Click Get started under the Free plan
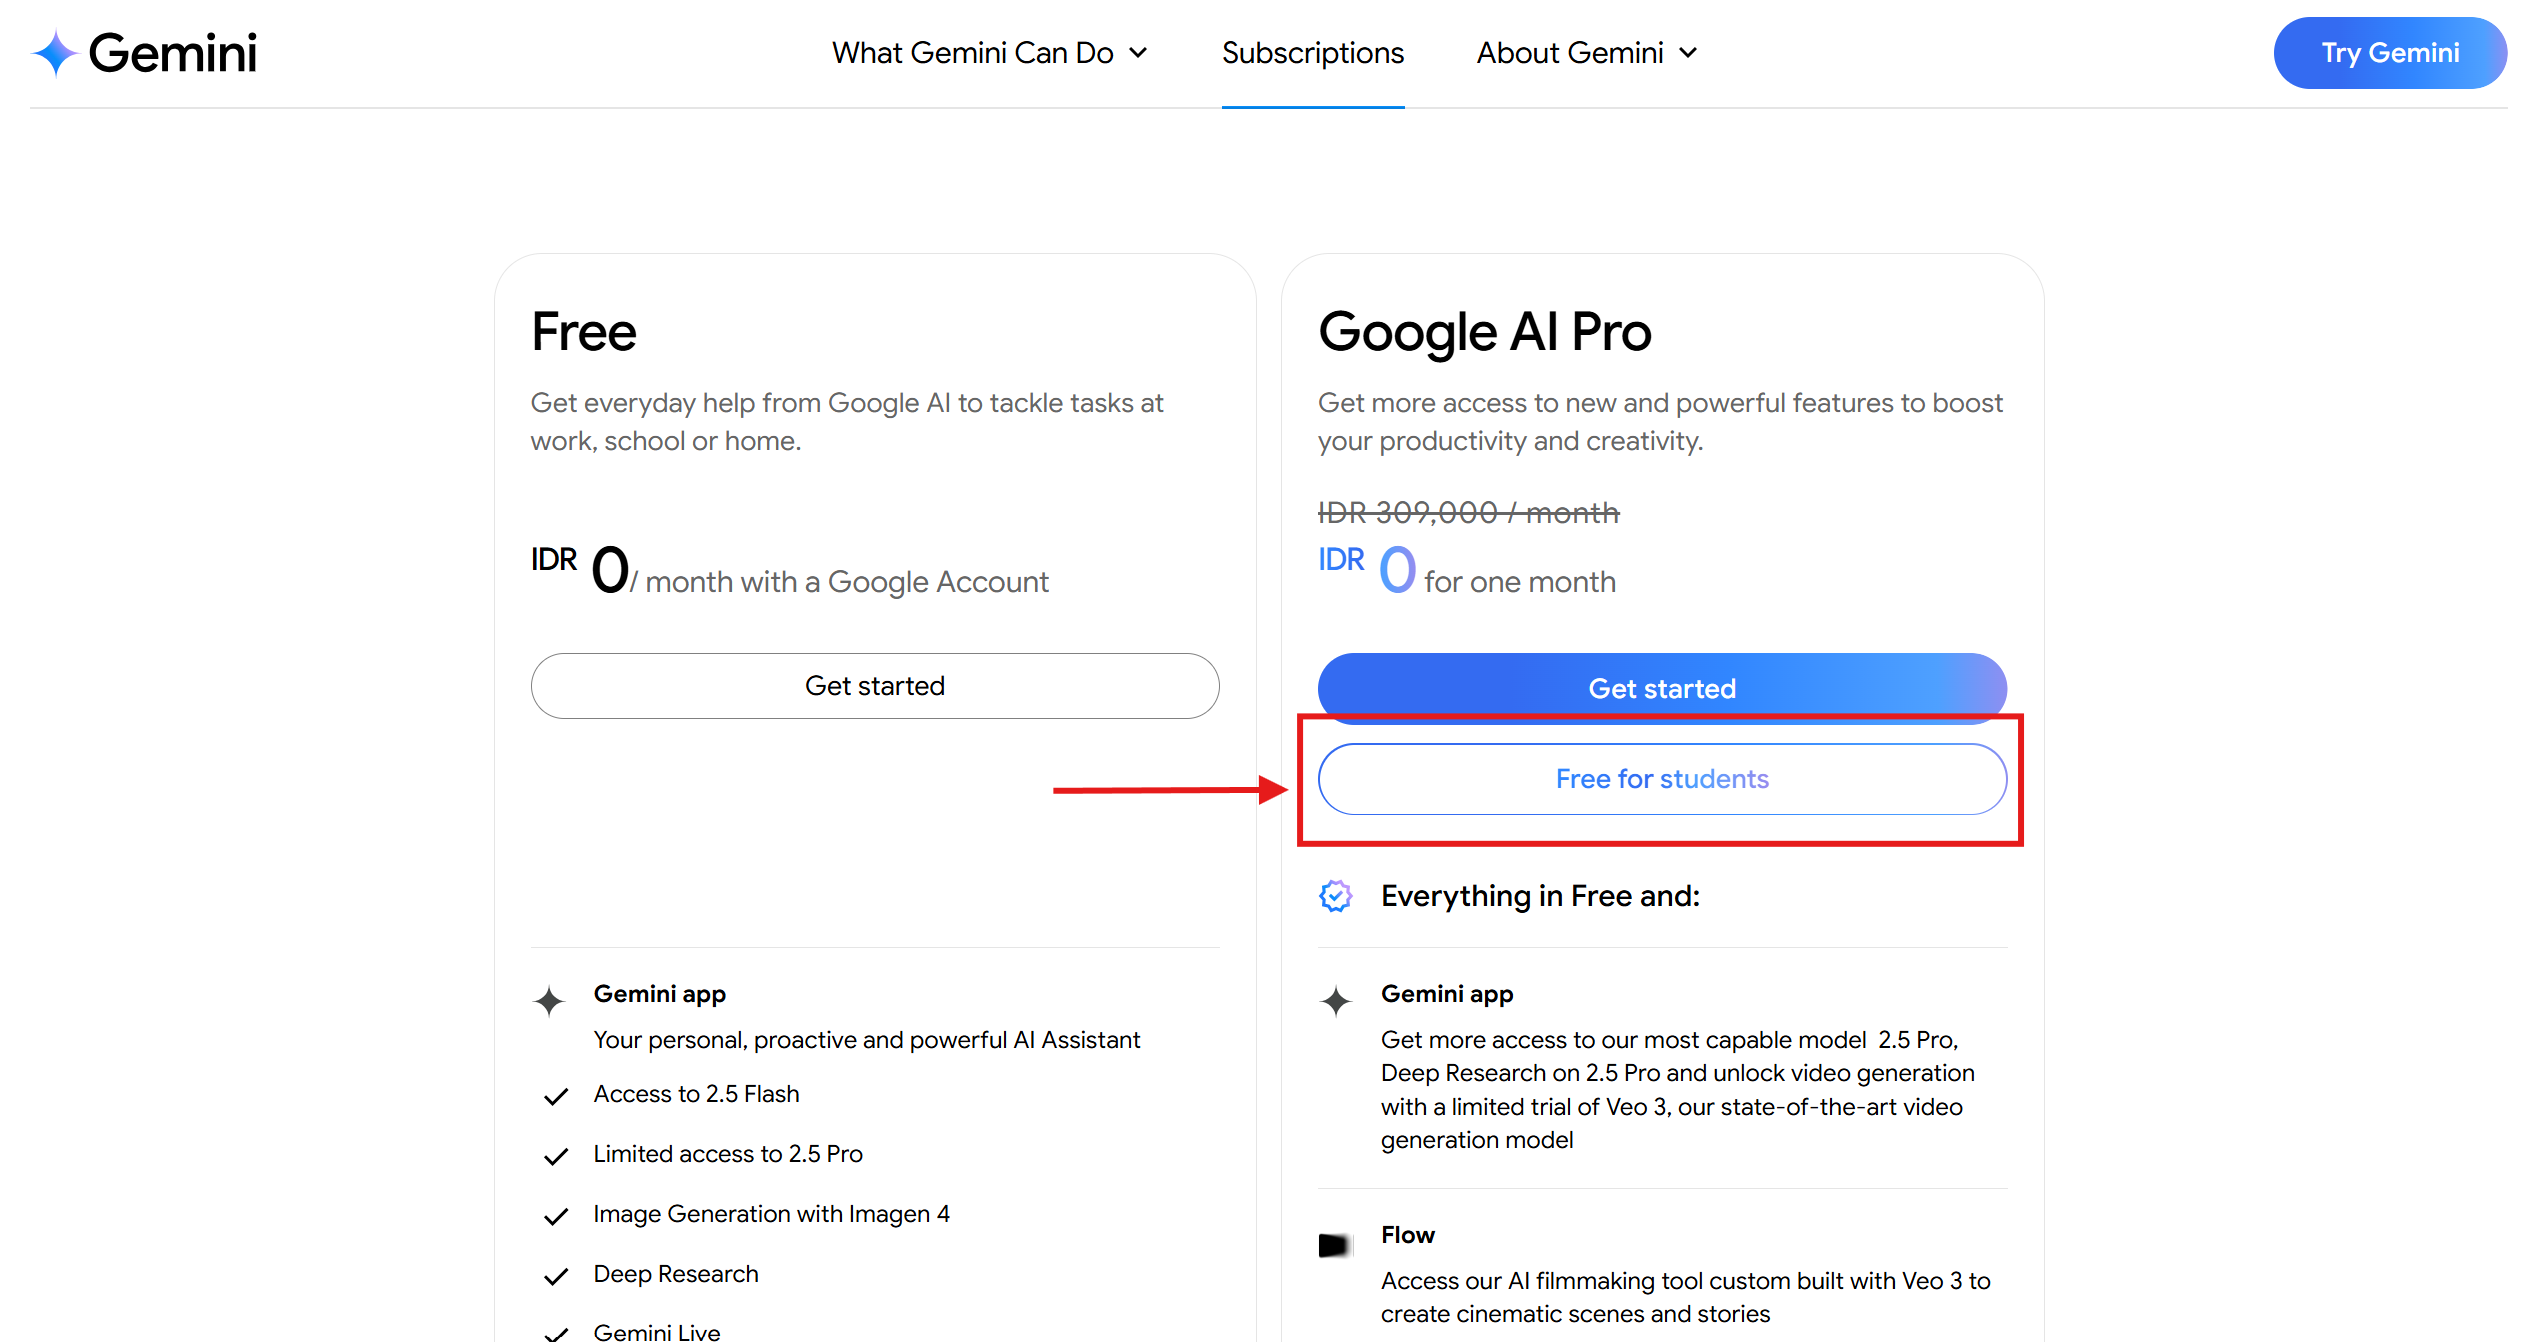The width and height of the screenshot is (2536, 1342). tap(875, 686)
